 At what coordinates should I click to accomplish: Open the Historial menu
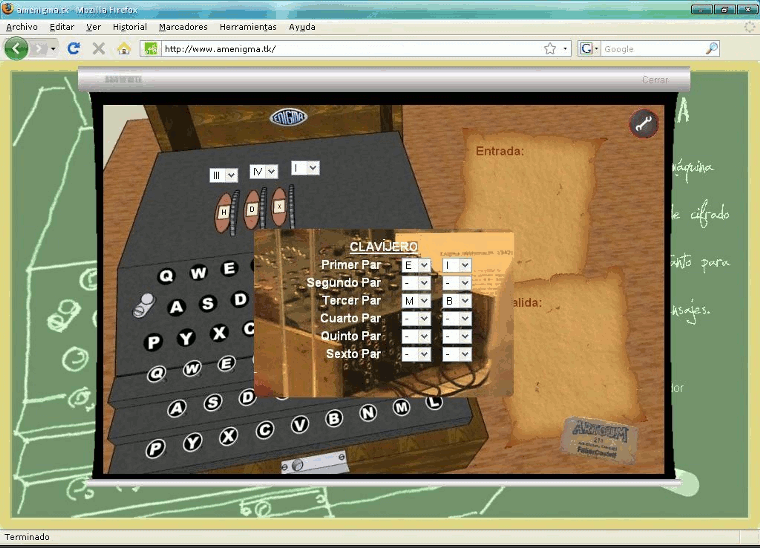pos(130,27)
